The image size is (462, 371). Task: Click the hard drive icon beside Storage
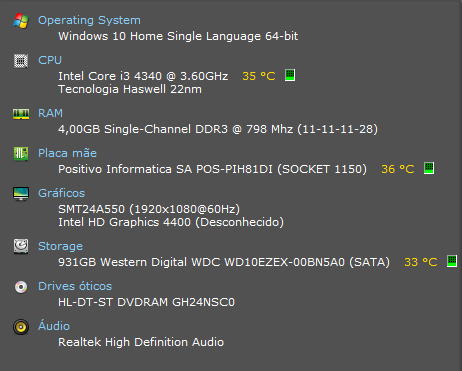(21, 247)
